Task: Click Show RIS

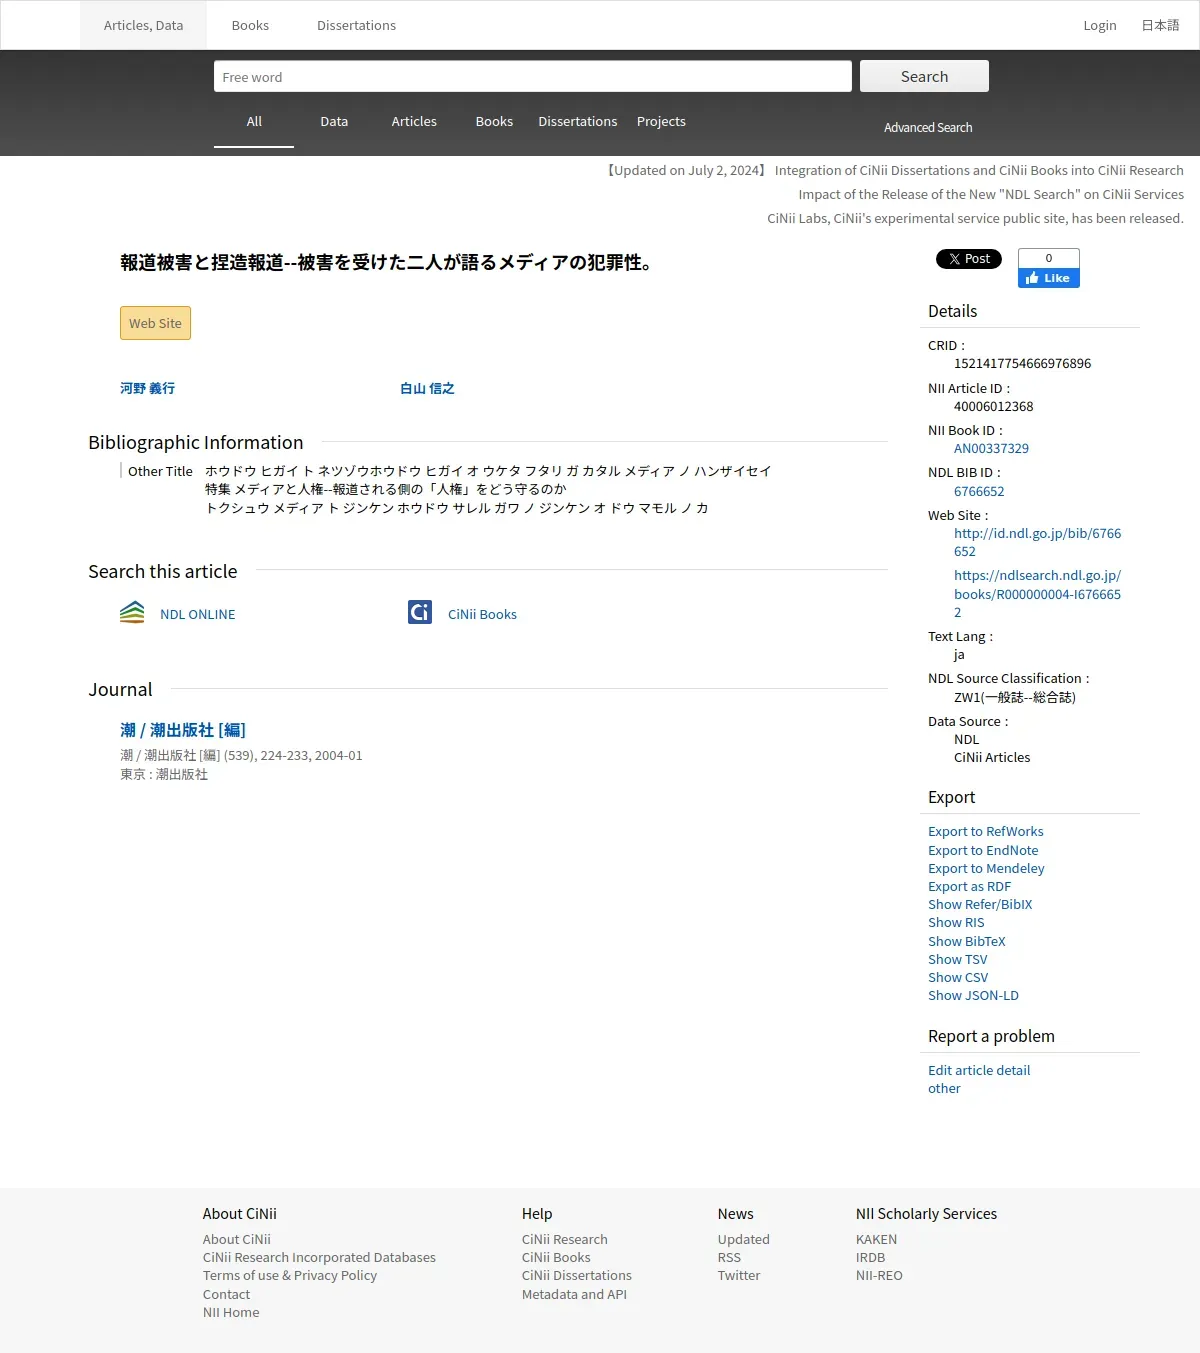Action: coord(956,922)
